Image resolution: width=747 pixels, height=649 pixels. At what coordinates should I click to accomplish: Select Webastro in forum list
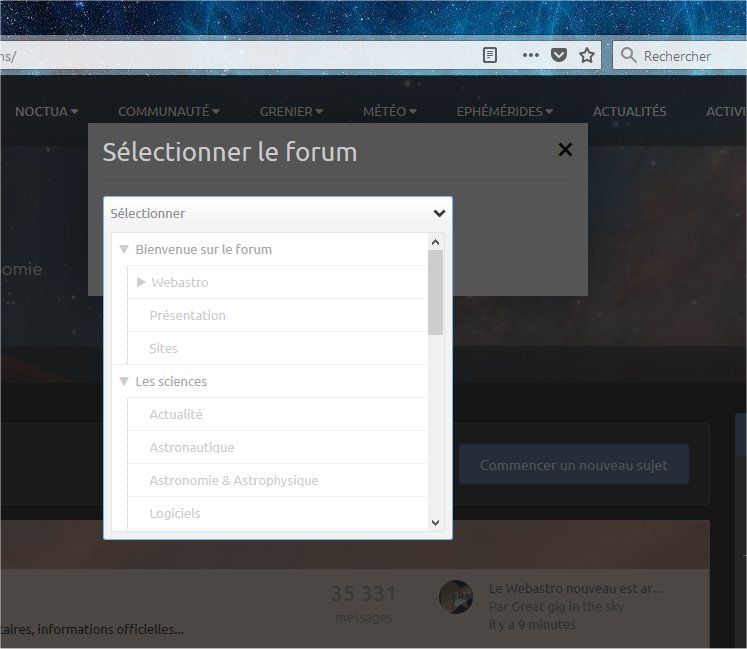coord(180,283)
